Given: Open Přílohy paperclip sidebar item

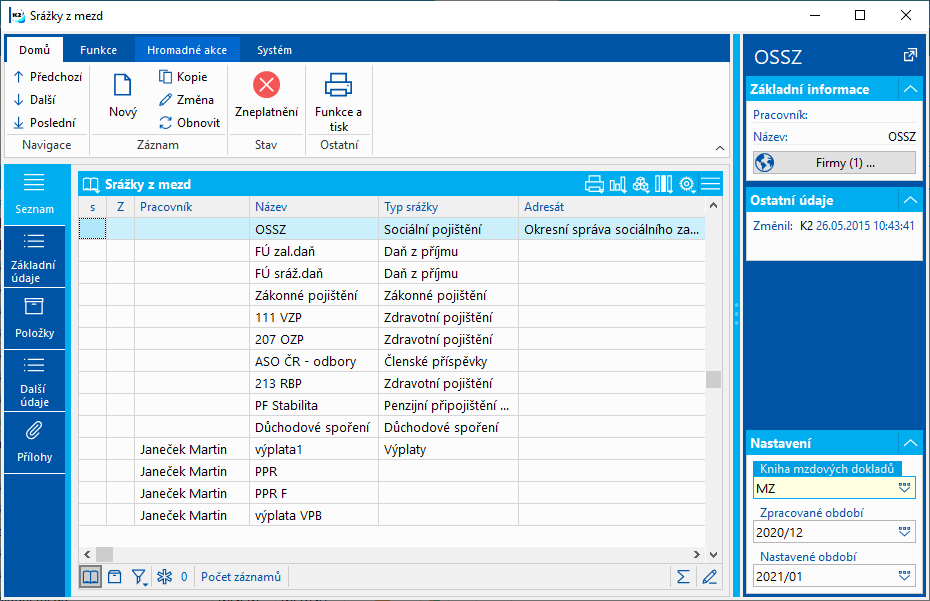Looking at the screenshot, I should click(x=34, y=443).
